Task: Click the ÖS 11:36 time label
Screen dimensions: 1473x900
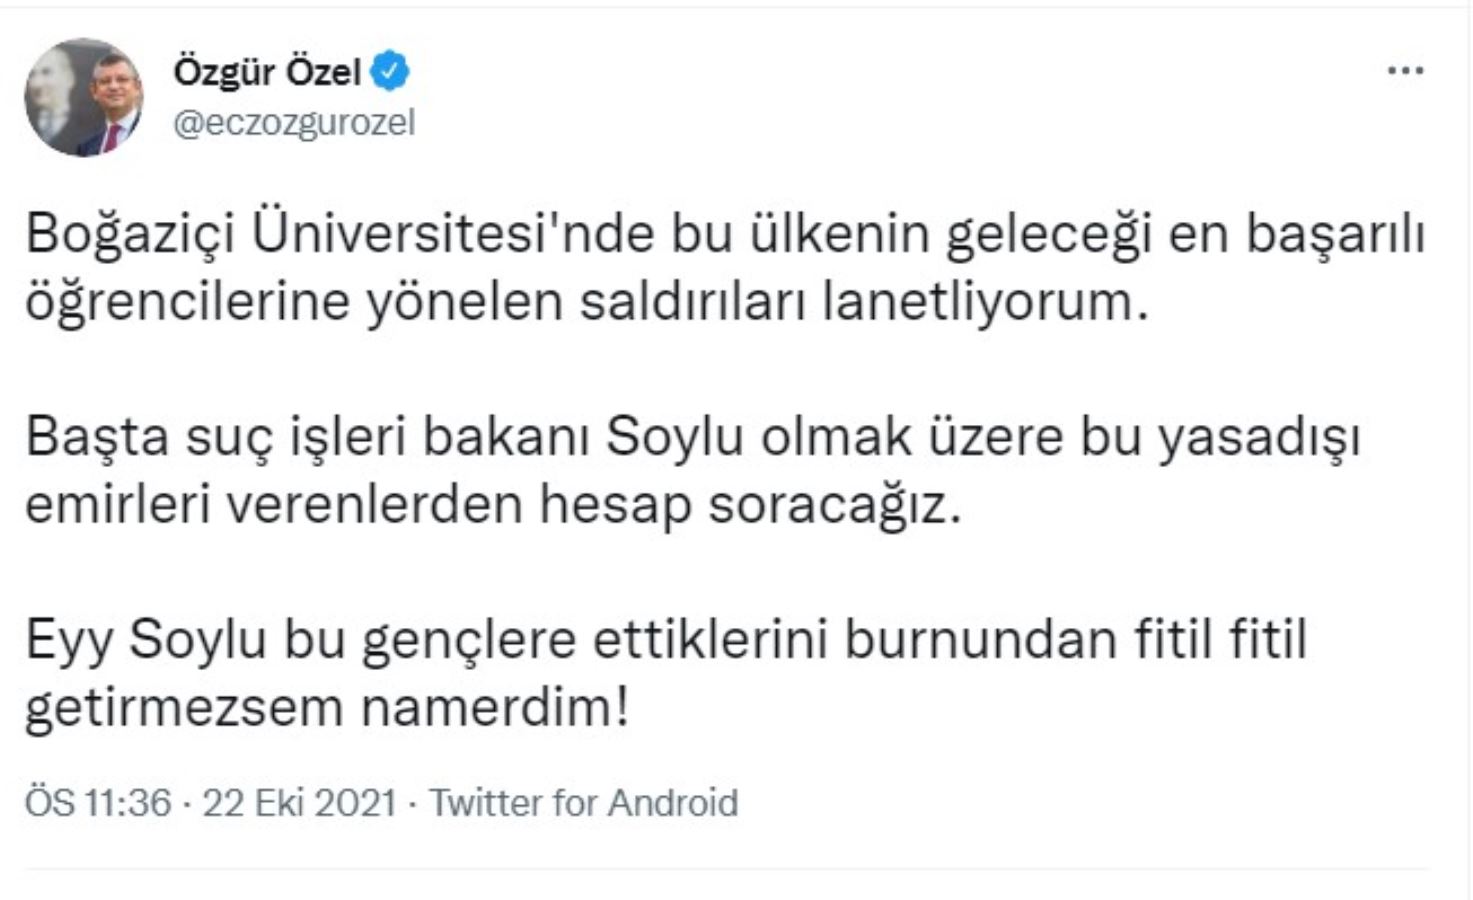Action: coord(96,800)
